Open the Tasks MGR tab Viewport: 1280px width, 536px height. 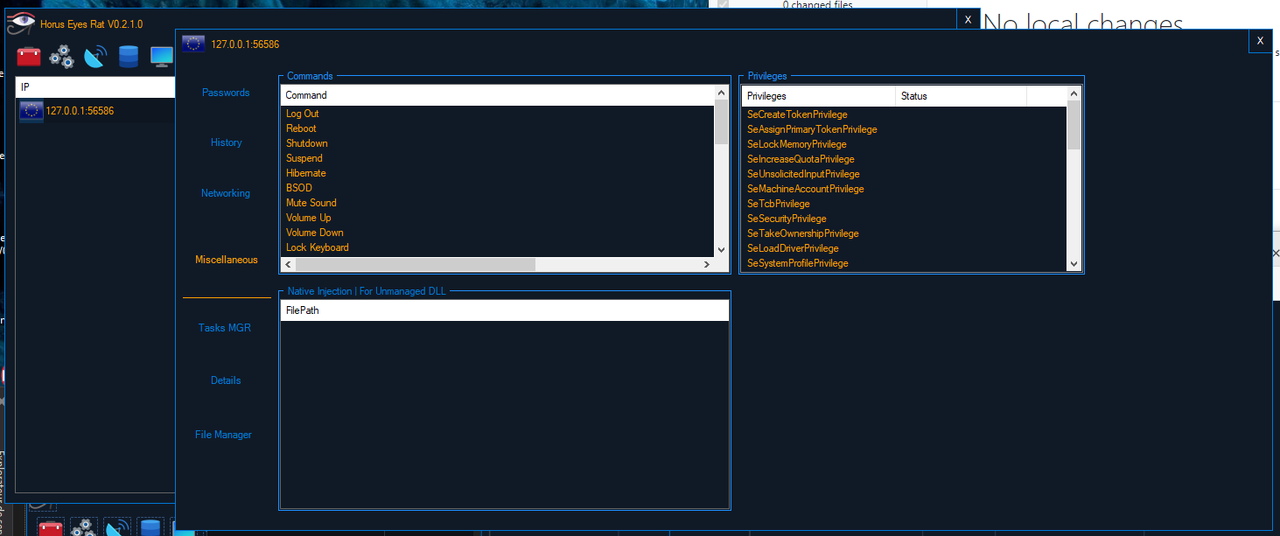click(225, 327)
